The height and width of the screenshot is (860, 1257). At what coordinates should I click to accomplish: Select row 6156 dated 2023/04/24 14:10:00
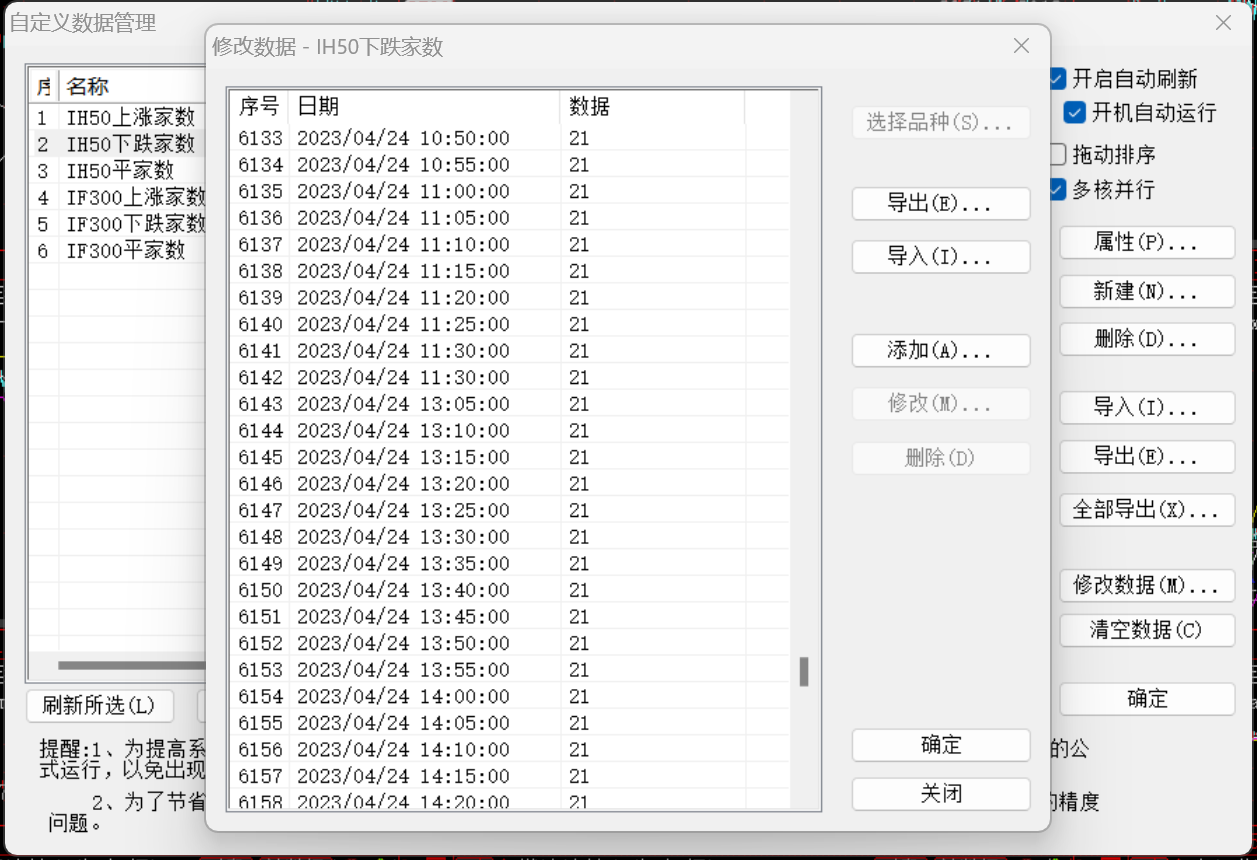(x=509, y=750)
